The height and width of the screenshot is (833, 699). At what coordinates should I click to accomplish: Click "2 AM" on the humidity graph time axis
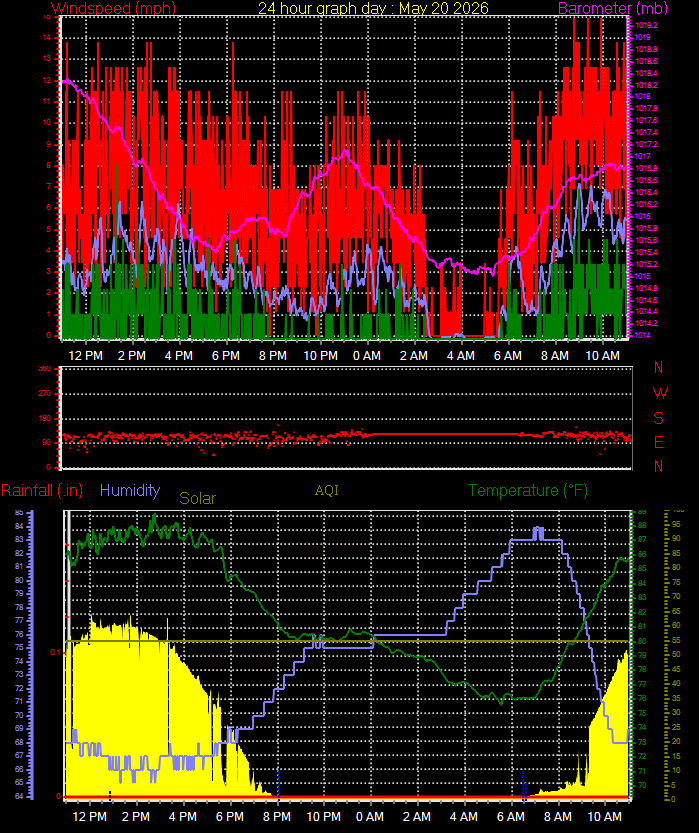tap(417, 817)
